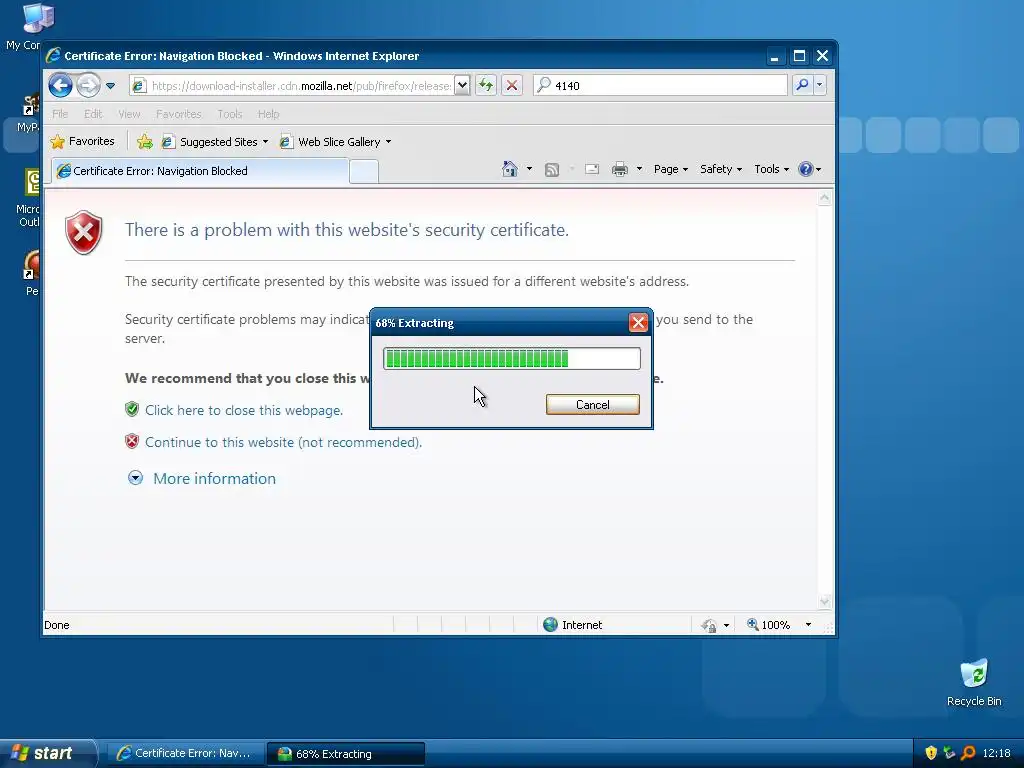
Task: Open the recent pages dropdown arrow
Action: pyautogui.click(x=110, y=86)
